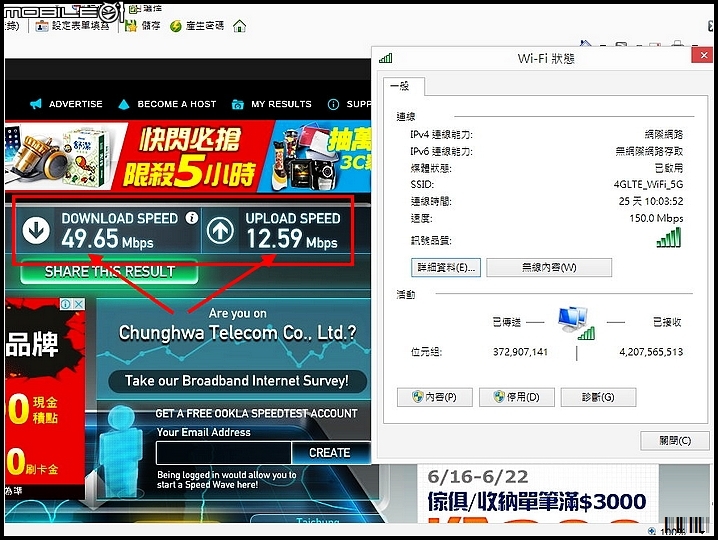This screenshot has height=540, width=718.
Task: Click the save toolbar icon
Action: point(131,26)
